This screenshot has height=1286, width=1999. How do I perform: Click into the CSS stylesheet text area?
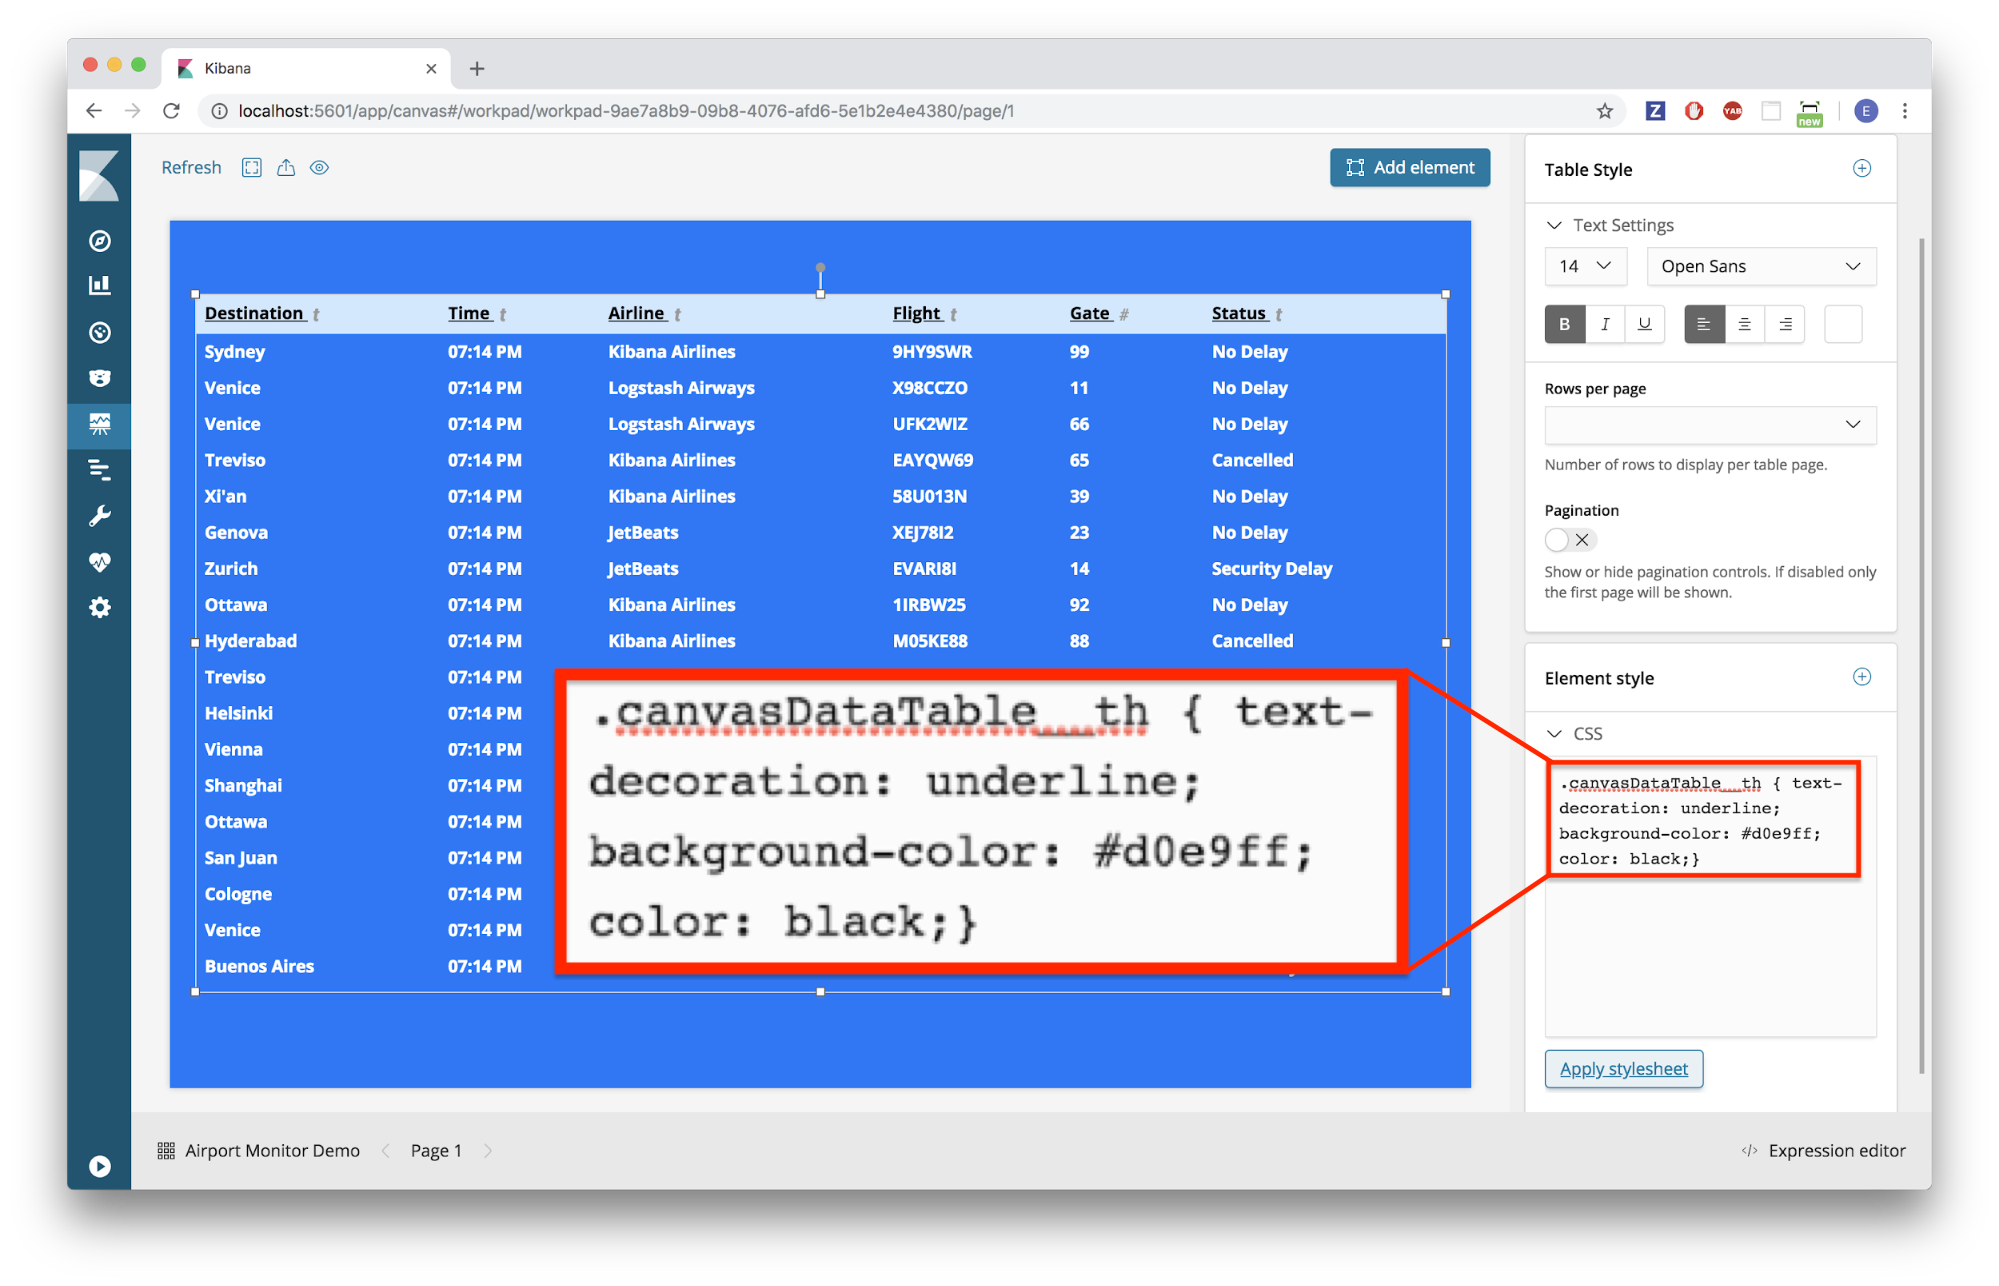pyautogui.click(x=1710, y=896)
